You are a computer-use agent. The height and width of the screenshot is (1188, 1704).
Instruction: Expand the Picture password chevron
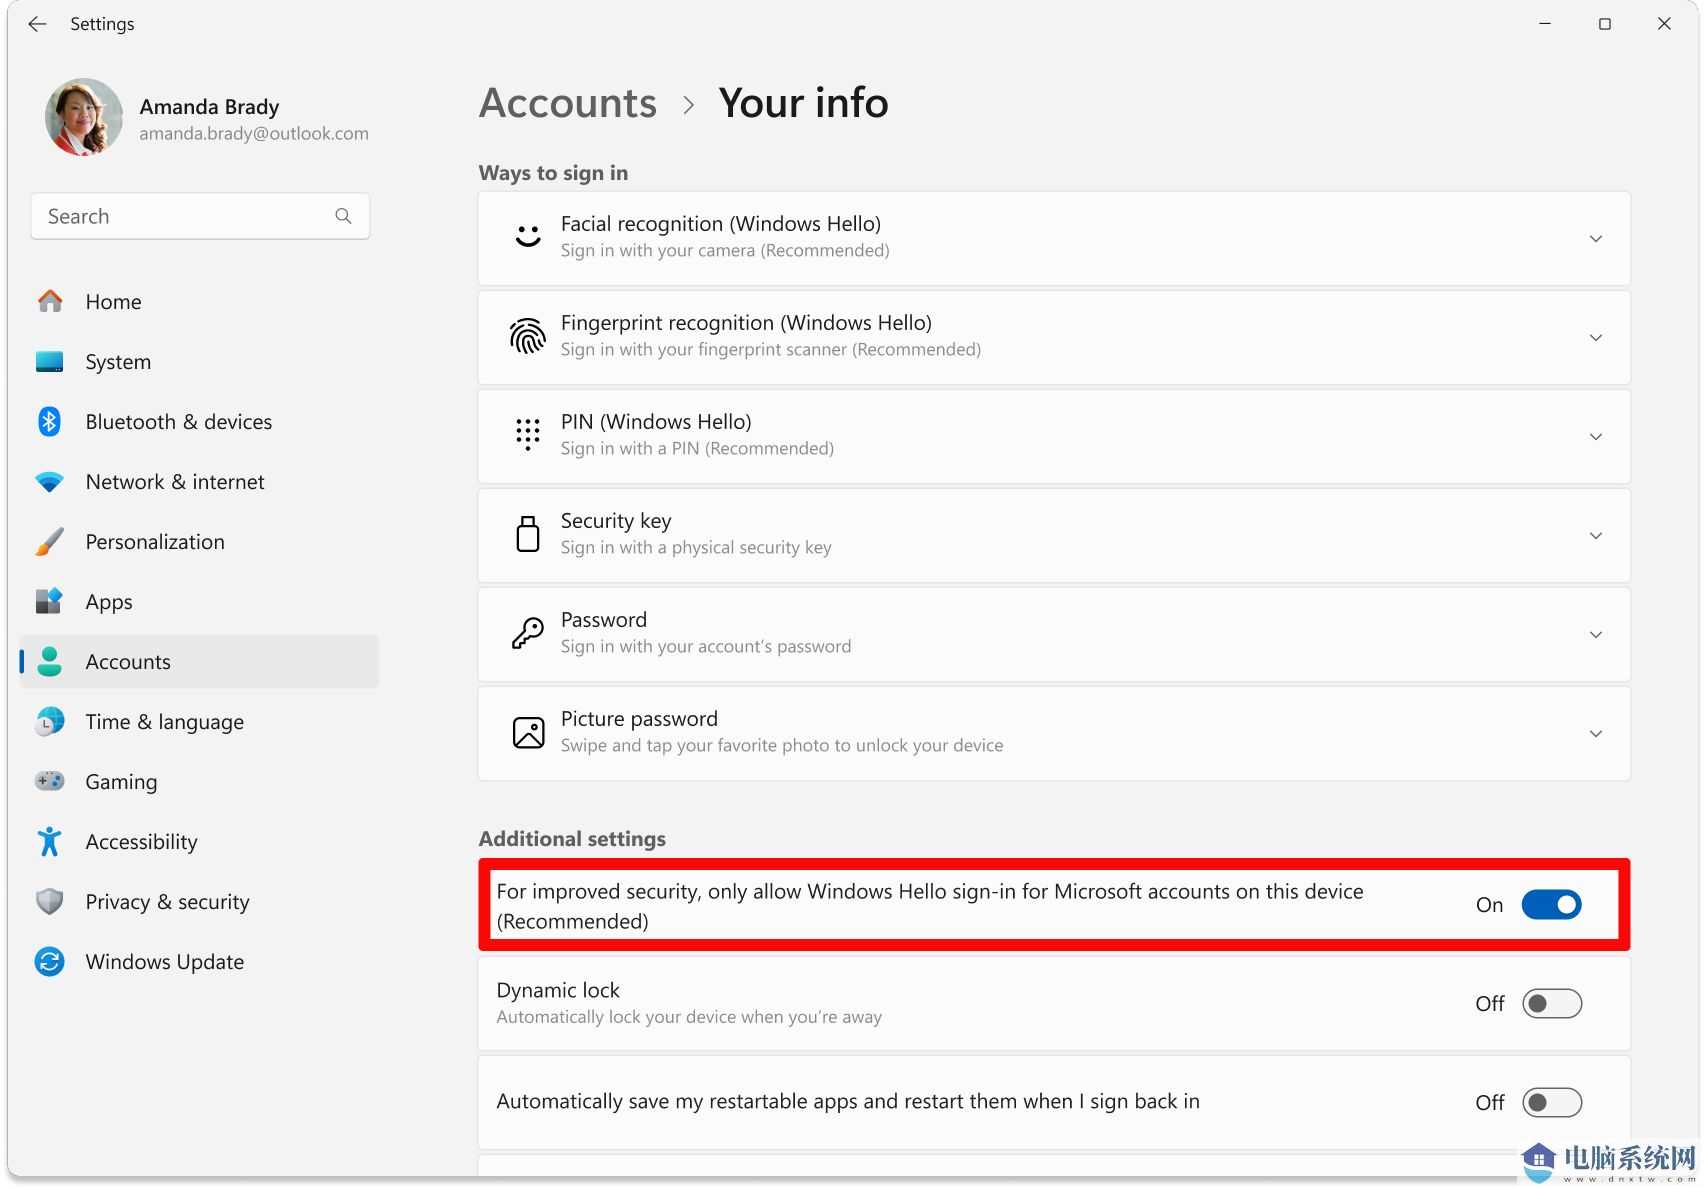1596,733
